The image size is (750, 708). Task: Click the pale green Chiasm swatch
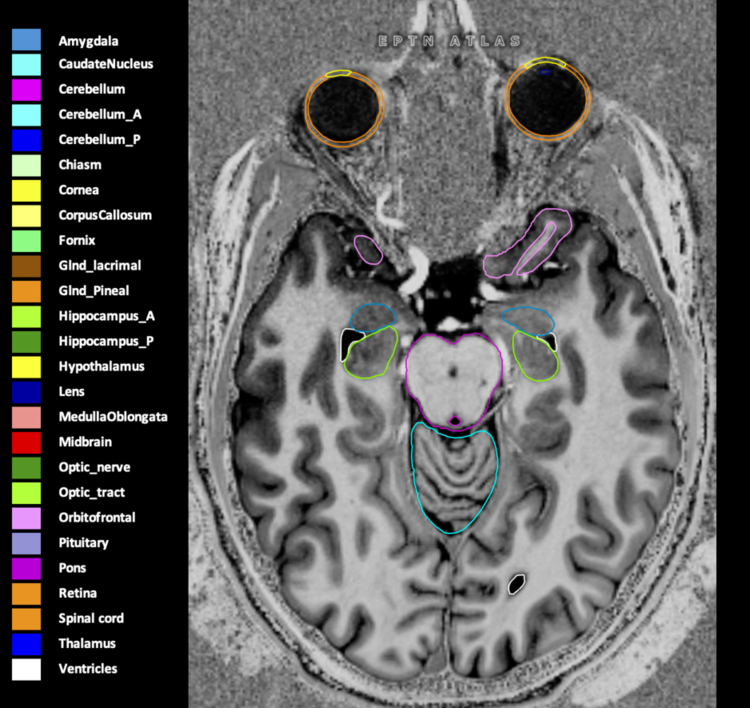coord(26,166)
